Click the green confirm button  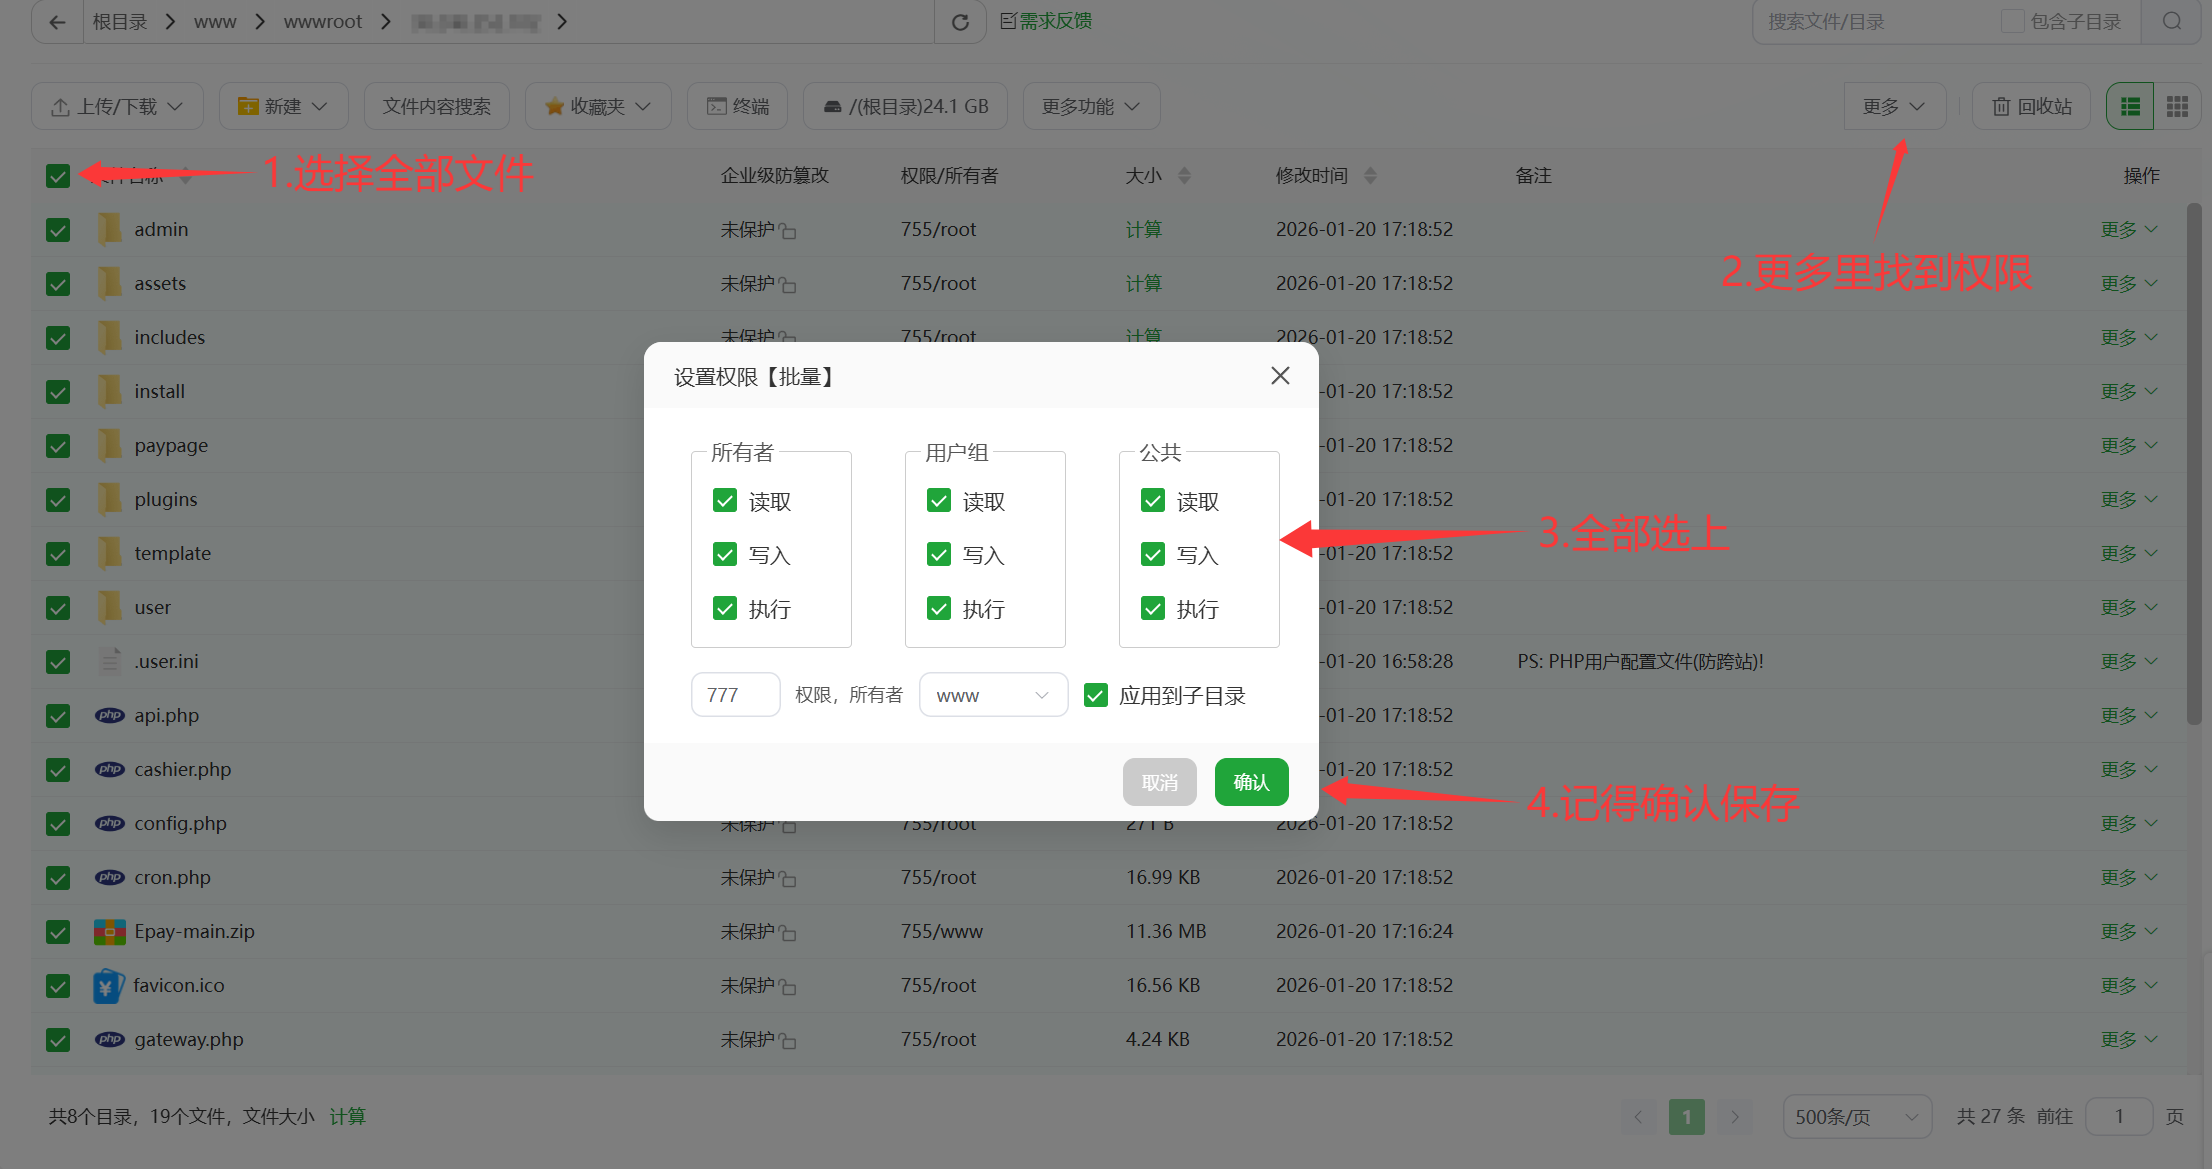point(1251,782)
